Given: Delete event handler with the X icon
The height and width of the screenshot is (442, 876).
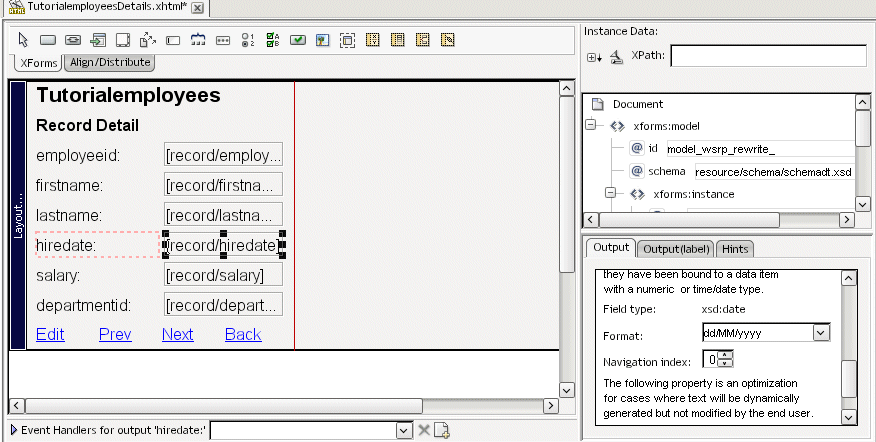Looking at the screenshot, I should (424, 430).
